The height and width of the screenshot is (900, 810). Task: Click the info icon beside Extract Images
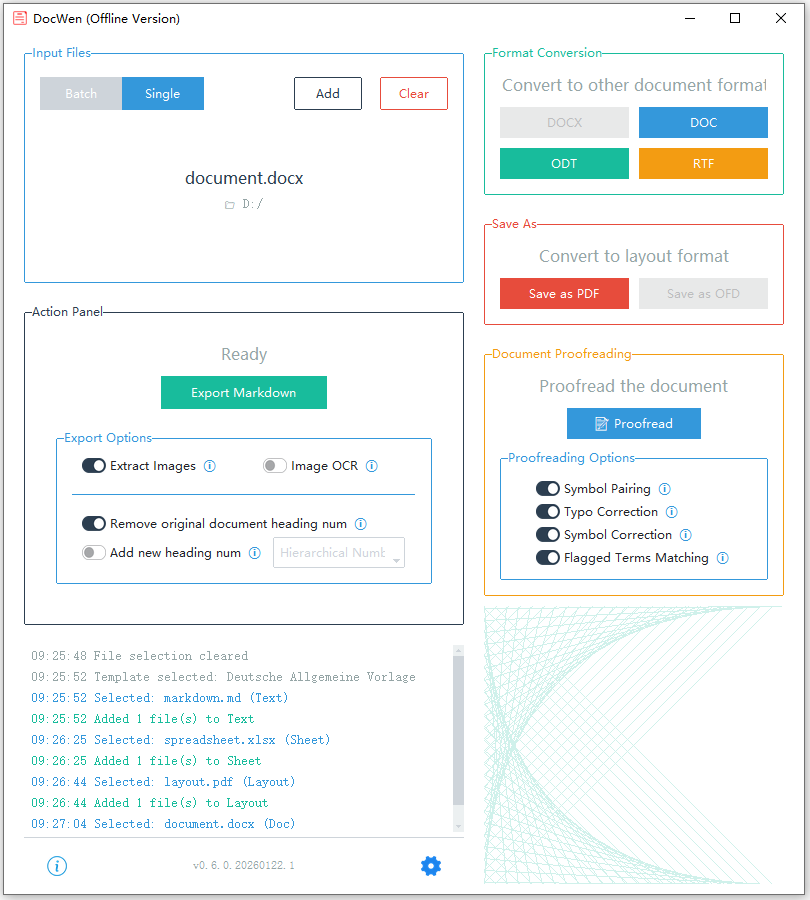click(x=210, y=466)
